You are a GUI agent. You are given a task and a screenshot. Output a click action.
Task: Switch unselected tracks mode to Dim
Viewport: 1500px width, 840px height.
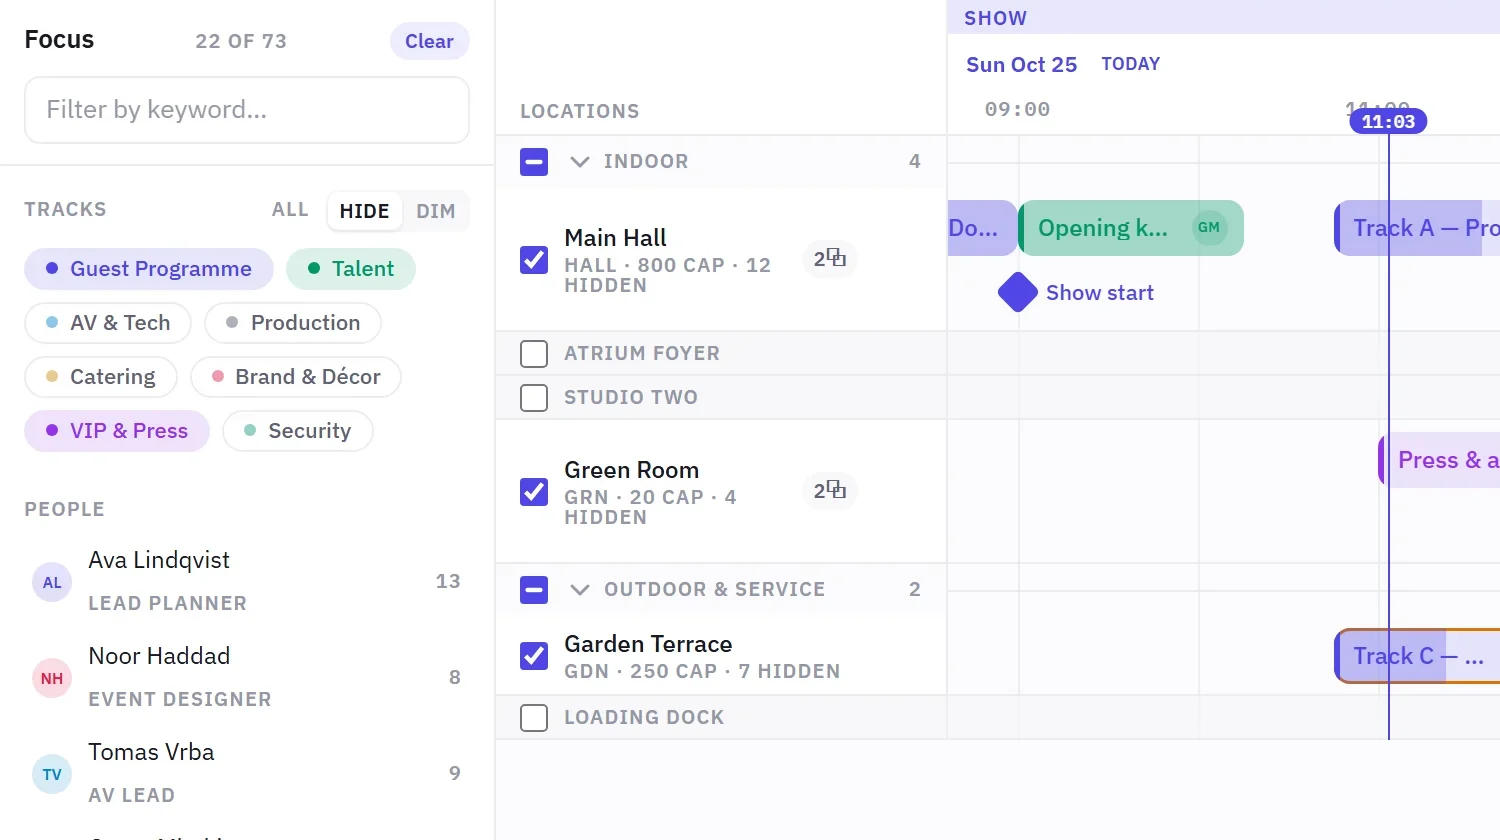click(x=436, y=211)
